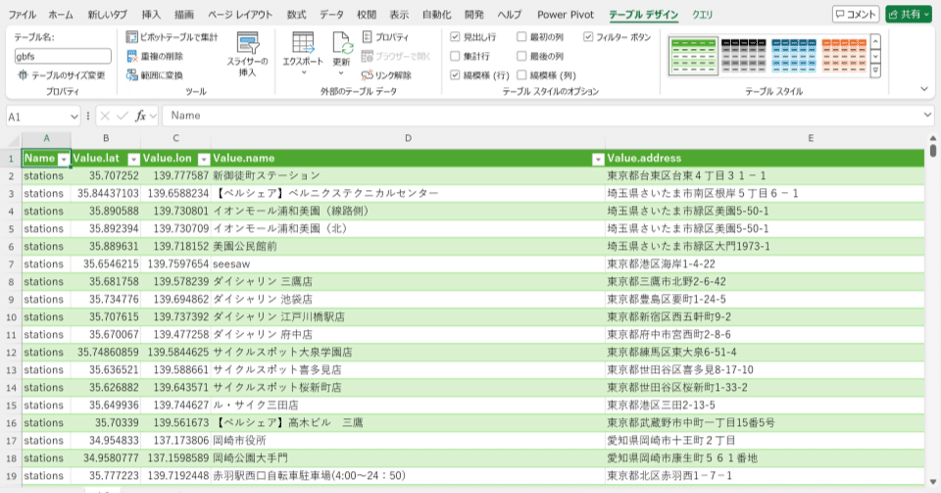Open the Name column filter dropdown
This screenshot has height=493, width=941.
[x=64, y=159]
